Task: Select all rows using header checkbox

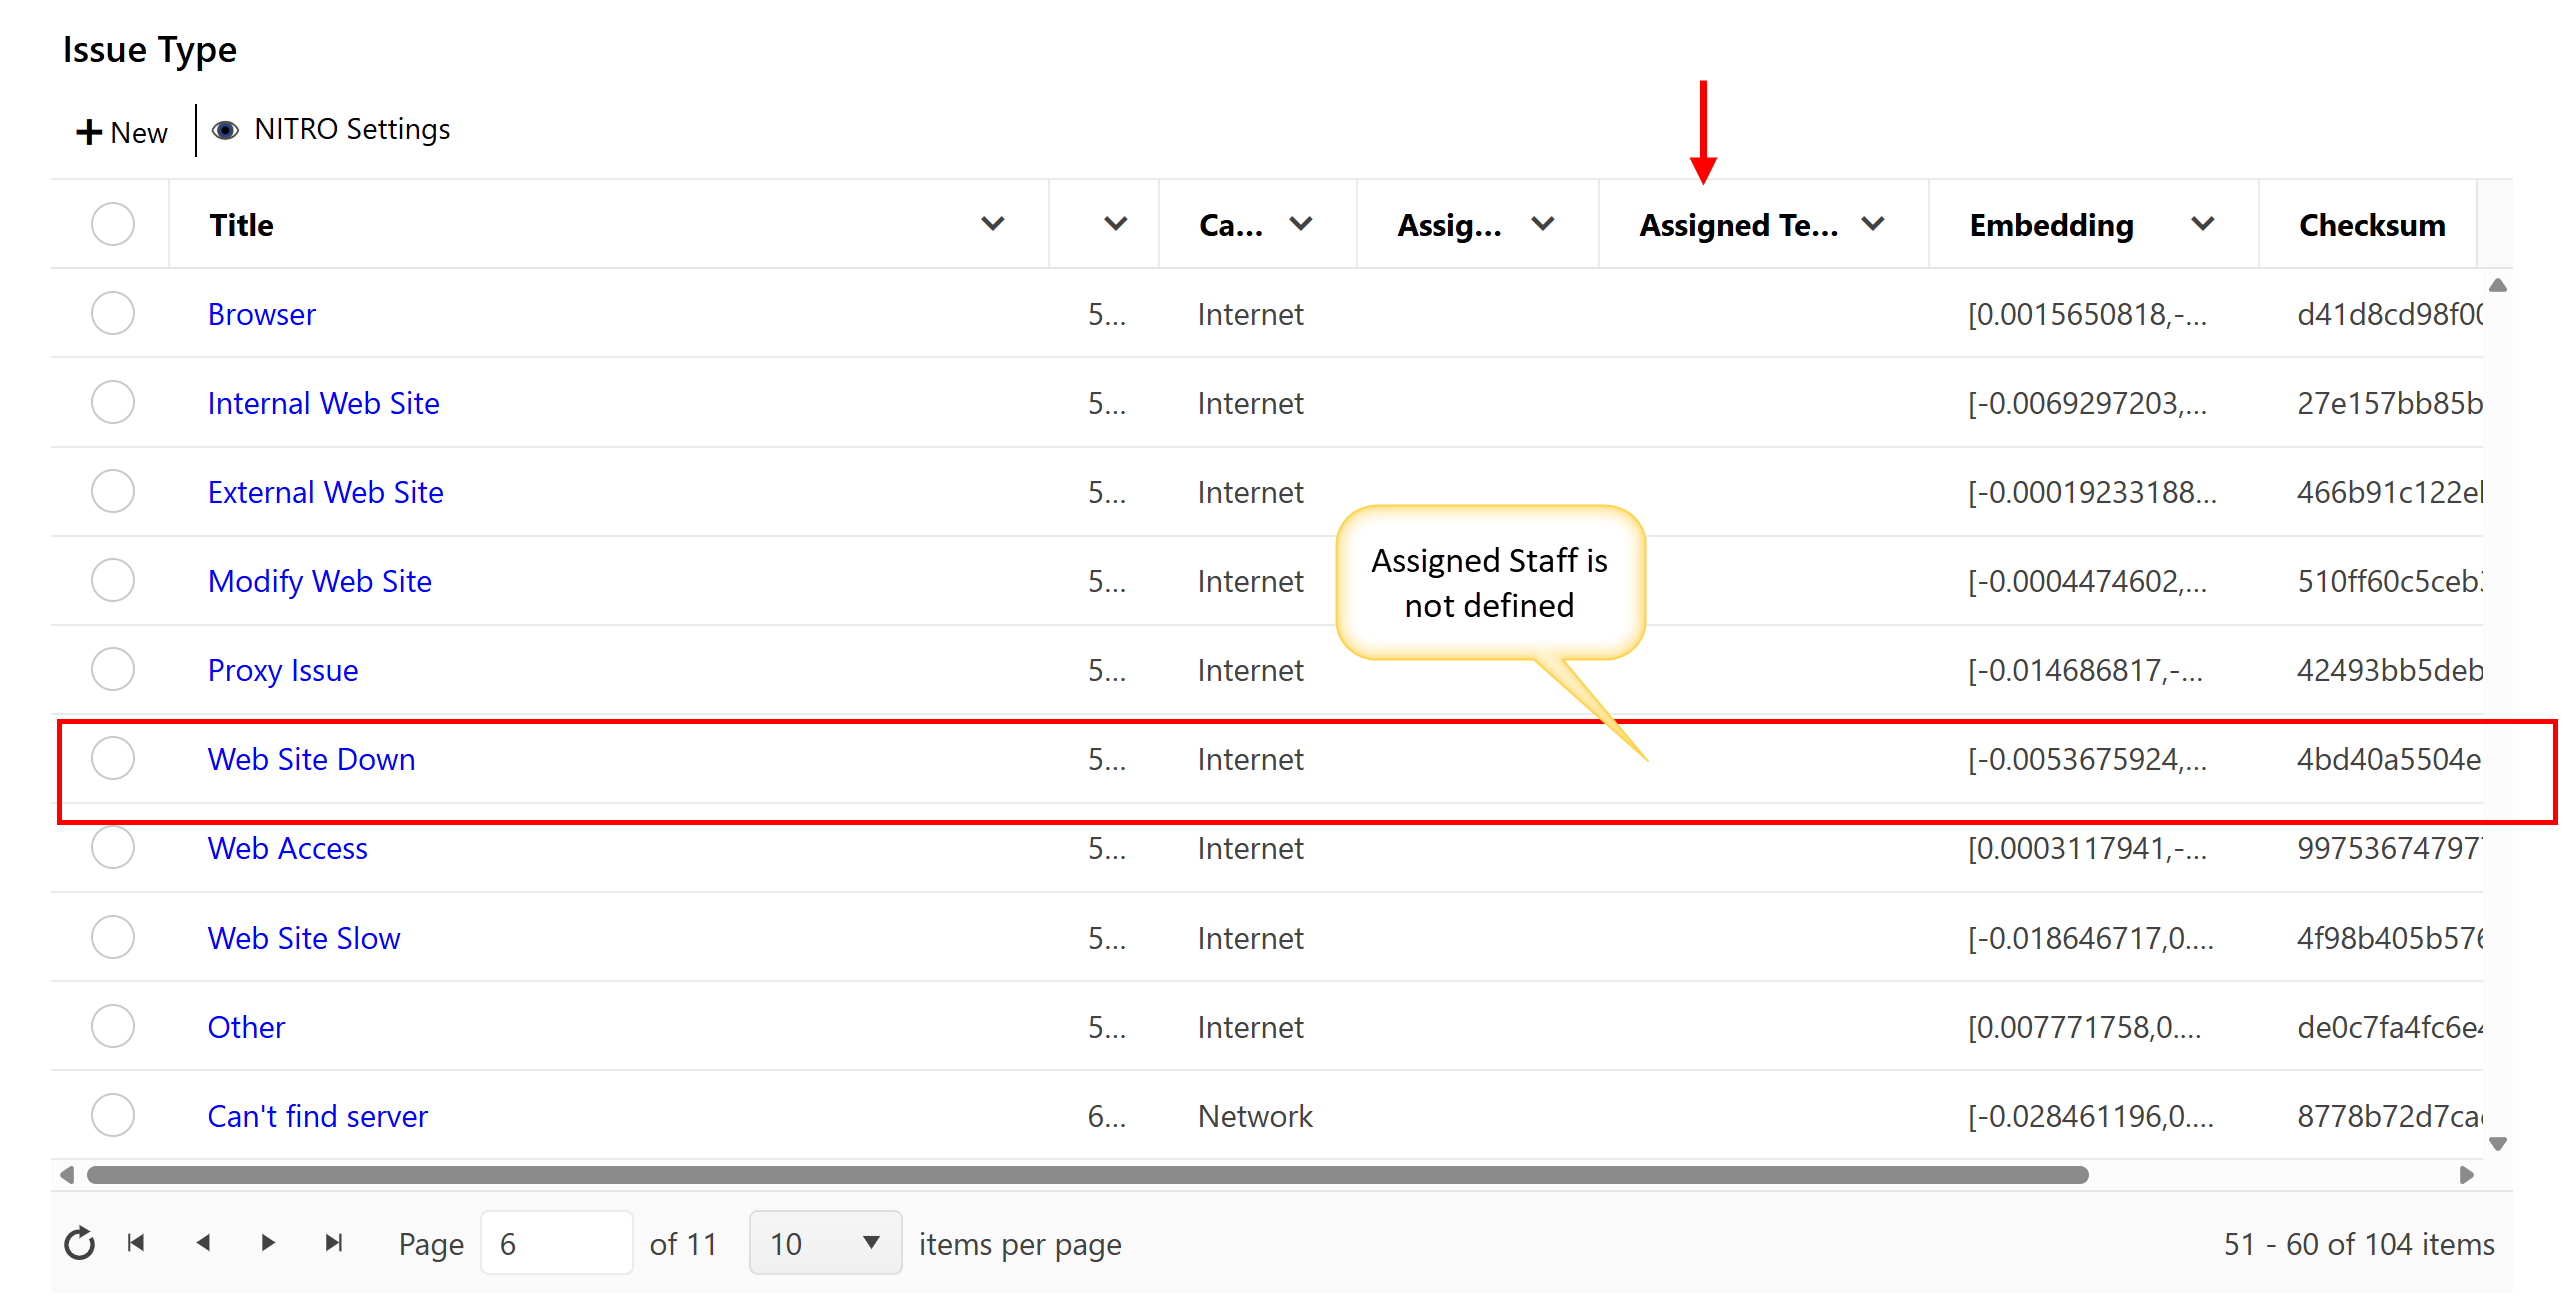Action: (x=113, y=224)
